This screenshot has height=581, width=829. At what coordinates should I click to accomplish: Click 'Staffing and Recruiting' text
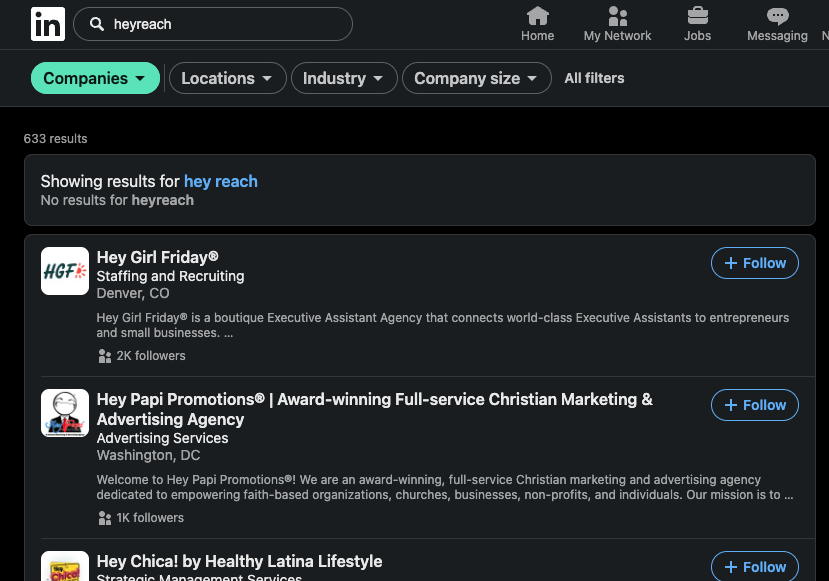pos(170,276)
